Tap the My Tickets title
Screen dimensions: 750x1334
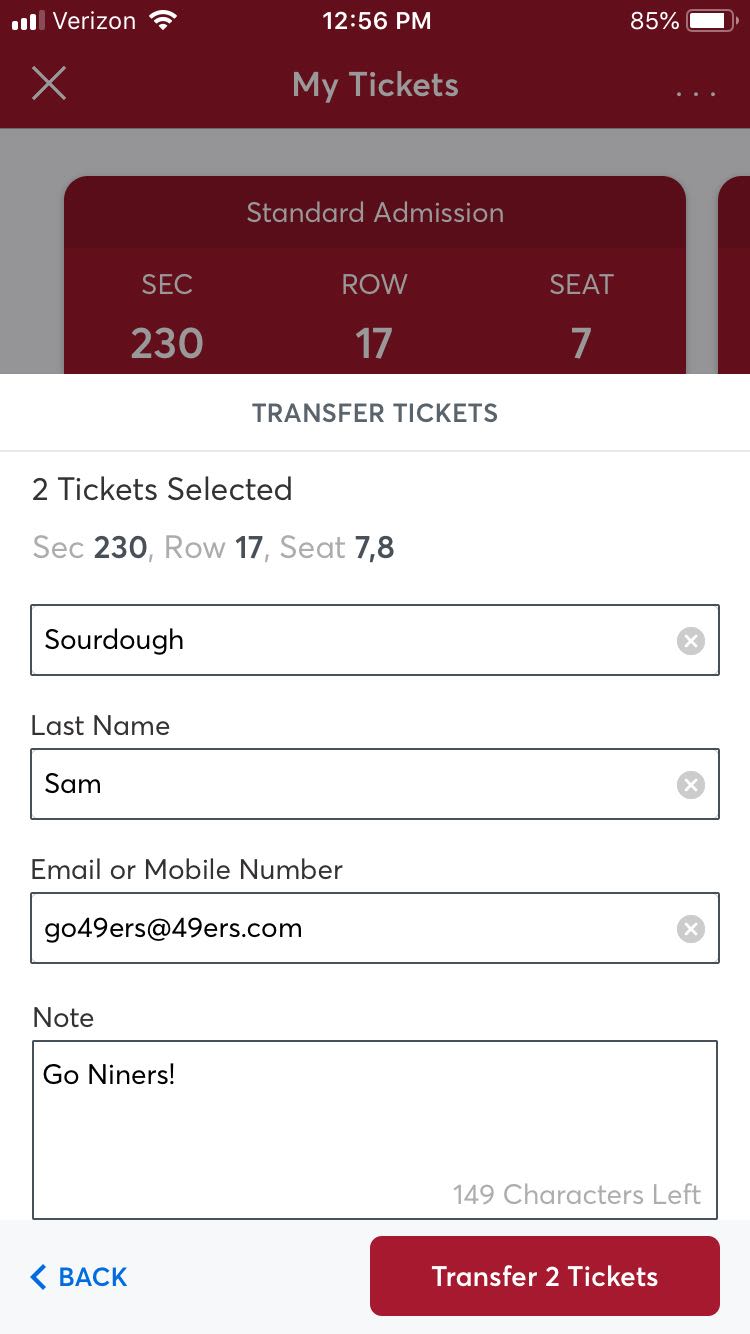tap(375, 85)
